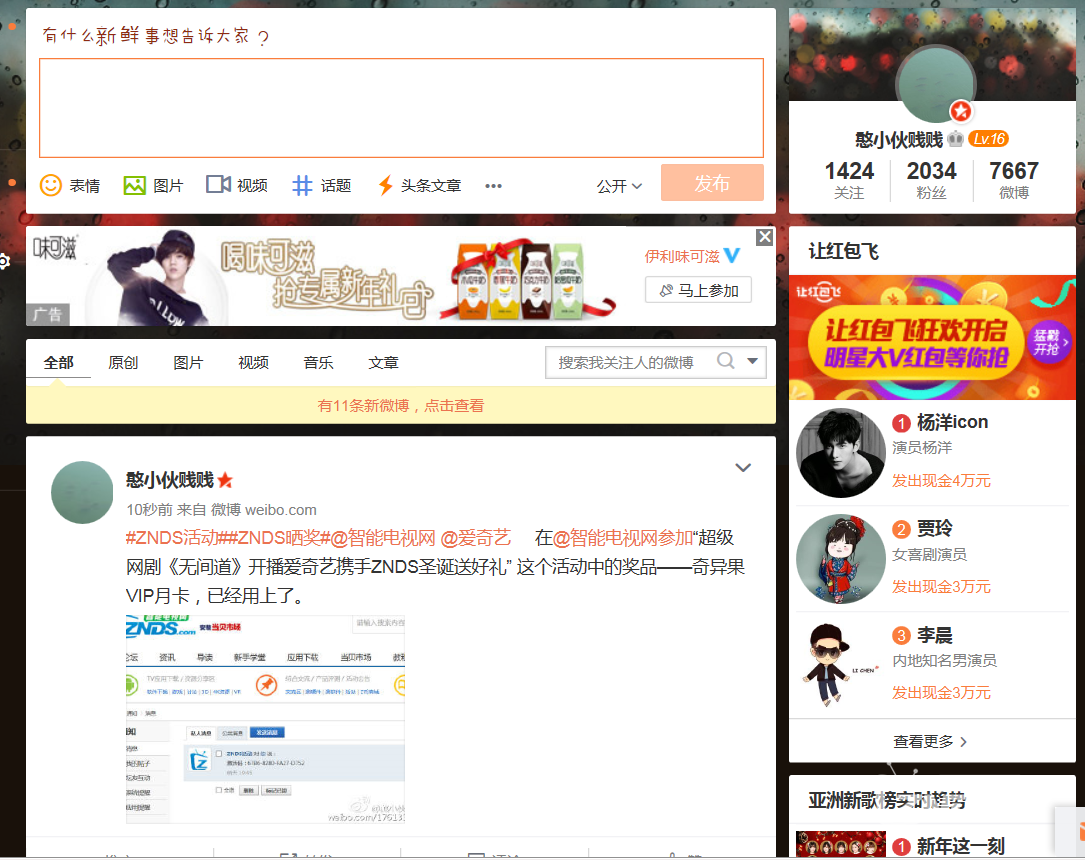Focus the new post text box
The height and width of the screenshot is (860, 1085).
click(x=401, y=108)
